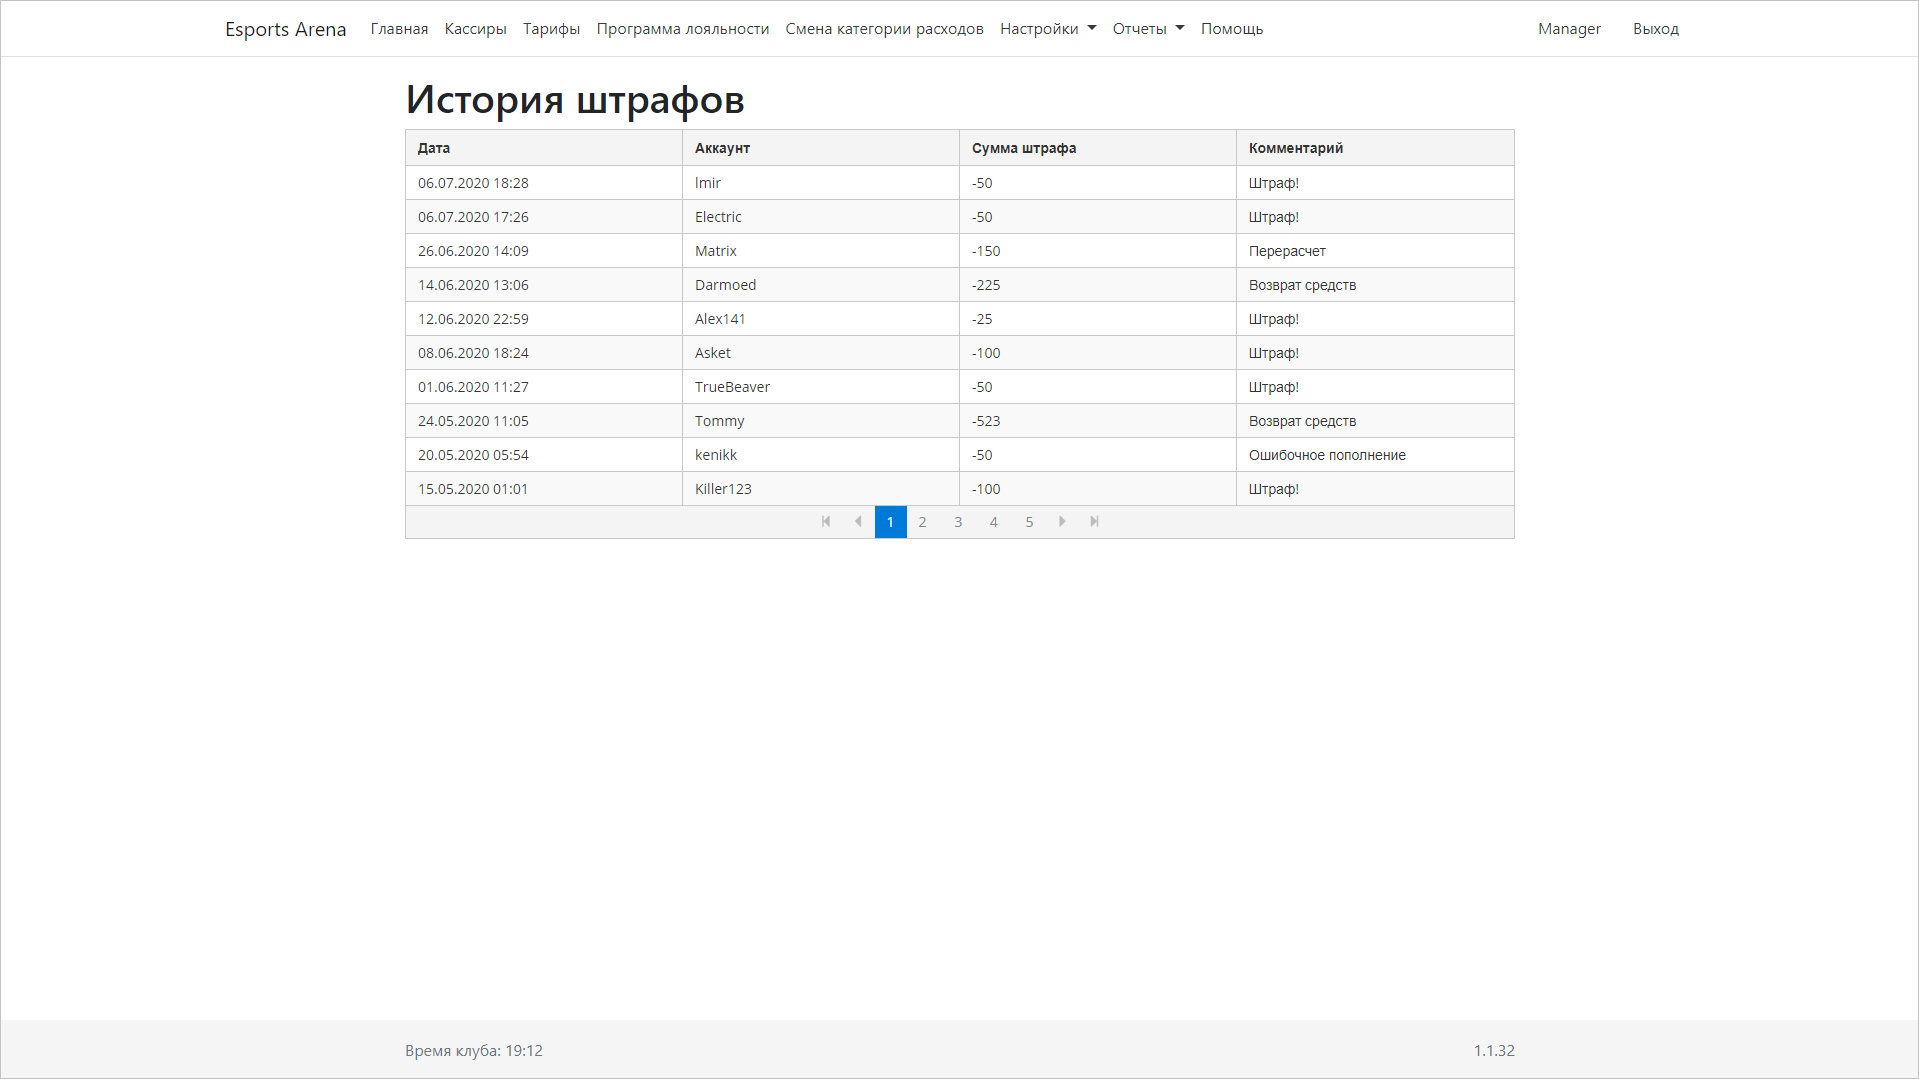Screen dimensions: 1919x1079
Task: Navigate to Тарифы menu item
Action: (x=551, y=29)
